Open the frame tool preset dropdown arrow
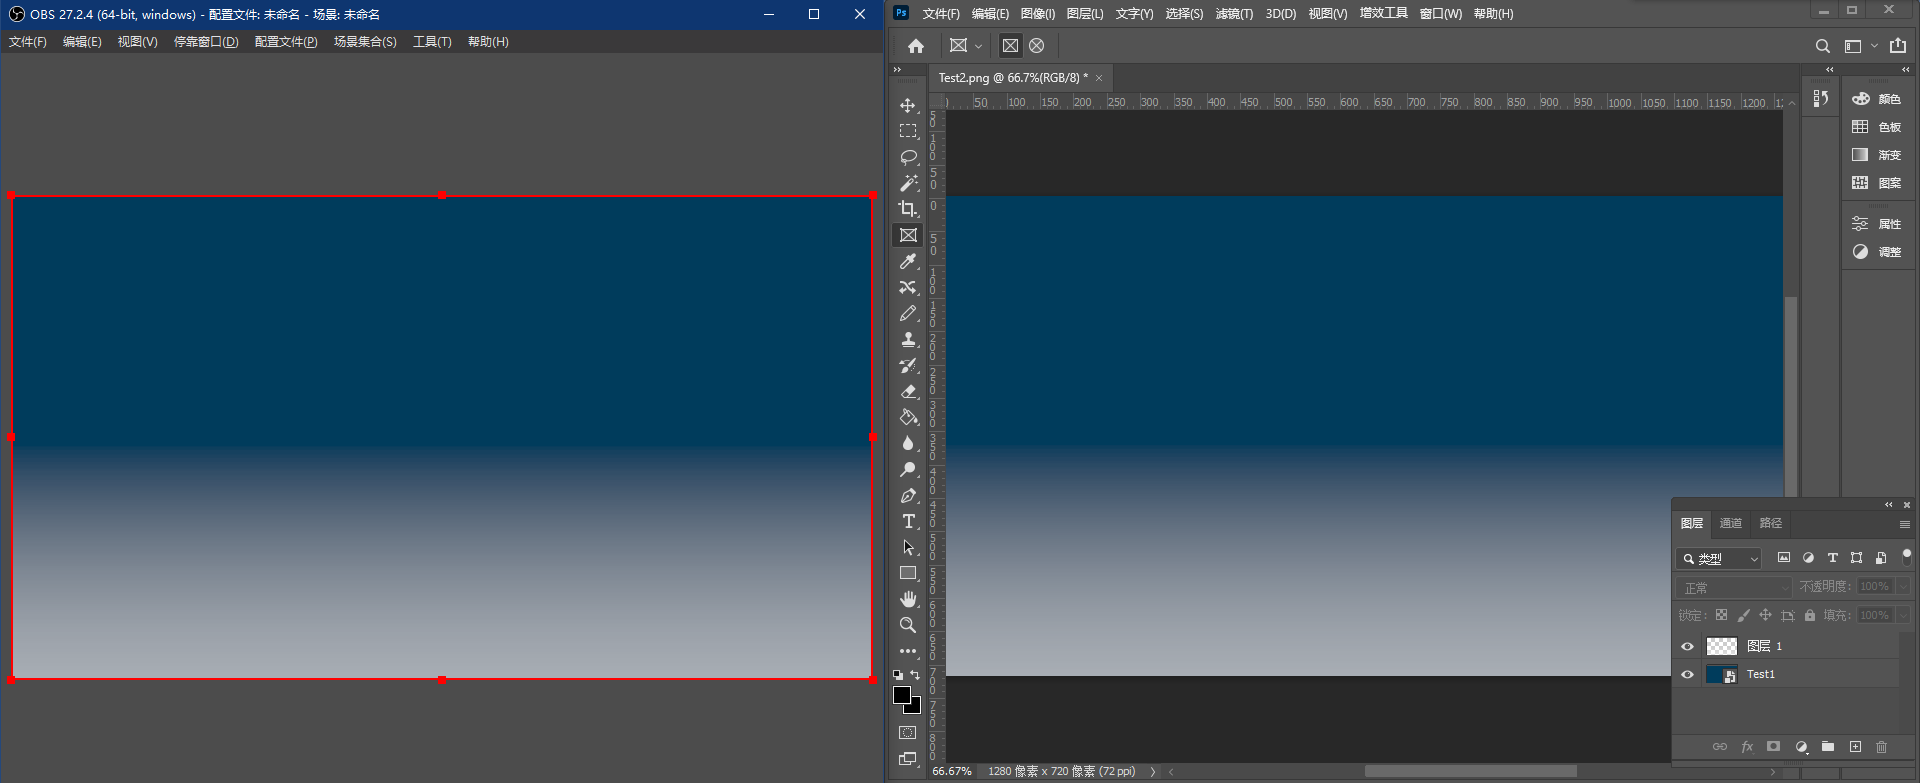1920x783 pixels. [978, 46]
